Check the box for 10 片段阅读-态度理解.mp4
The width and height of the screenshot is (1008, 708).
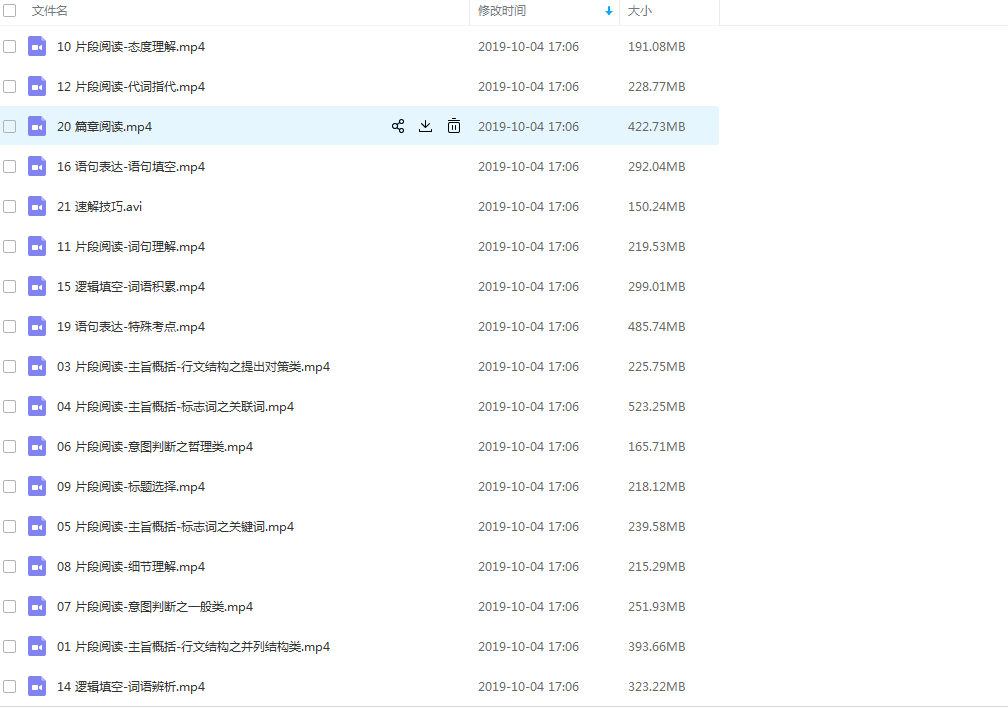[x=10, y=46]
